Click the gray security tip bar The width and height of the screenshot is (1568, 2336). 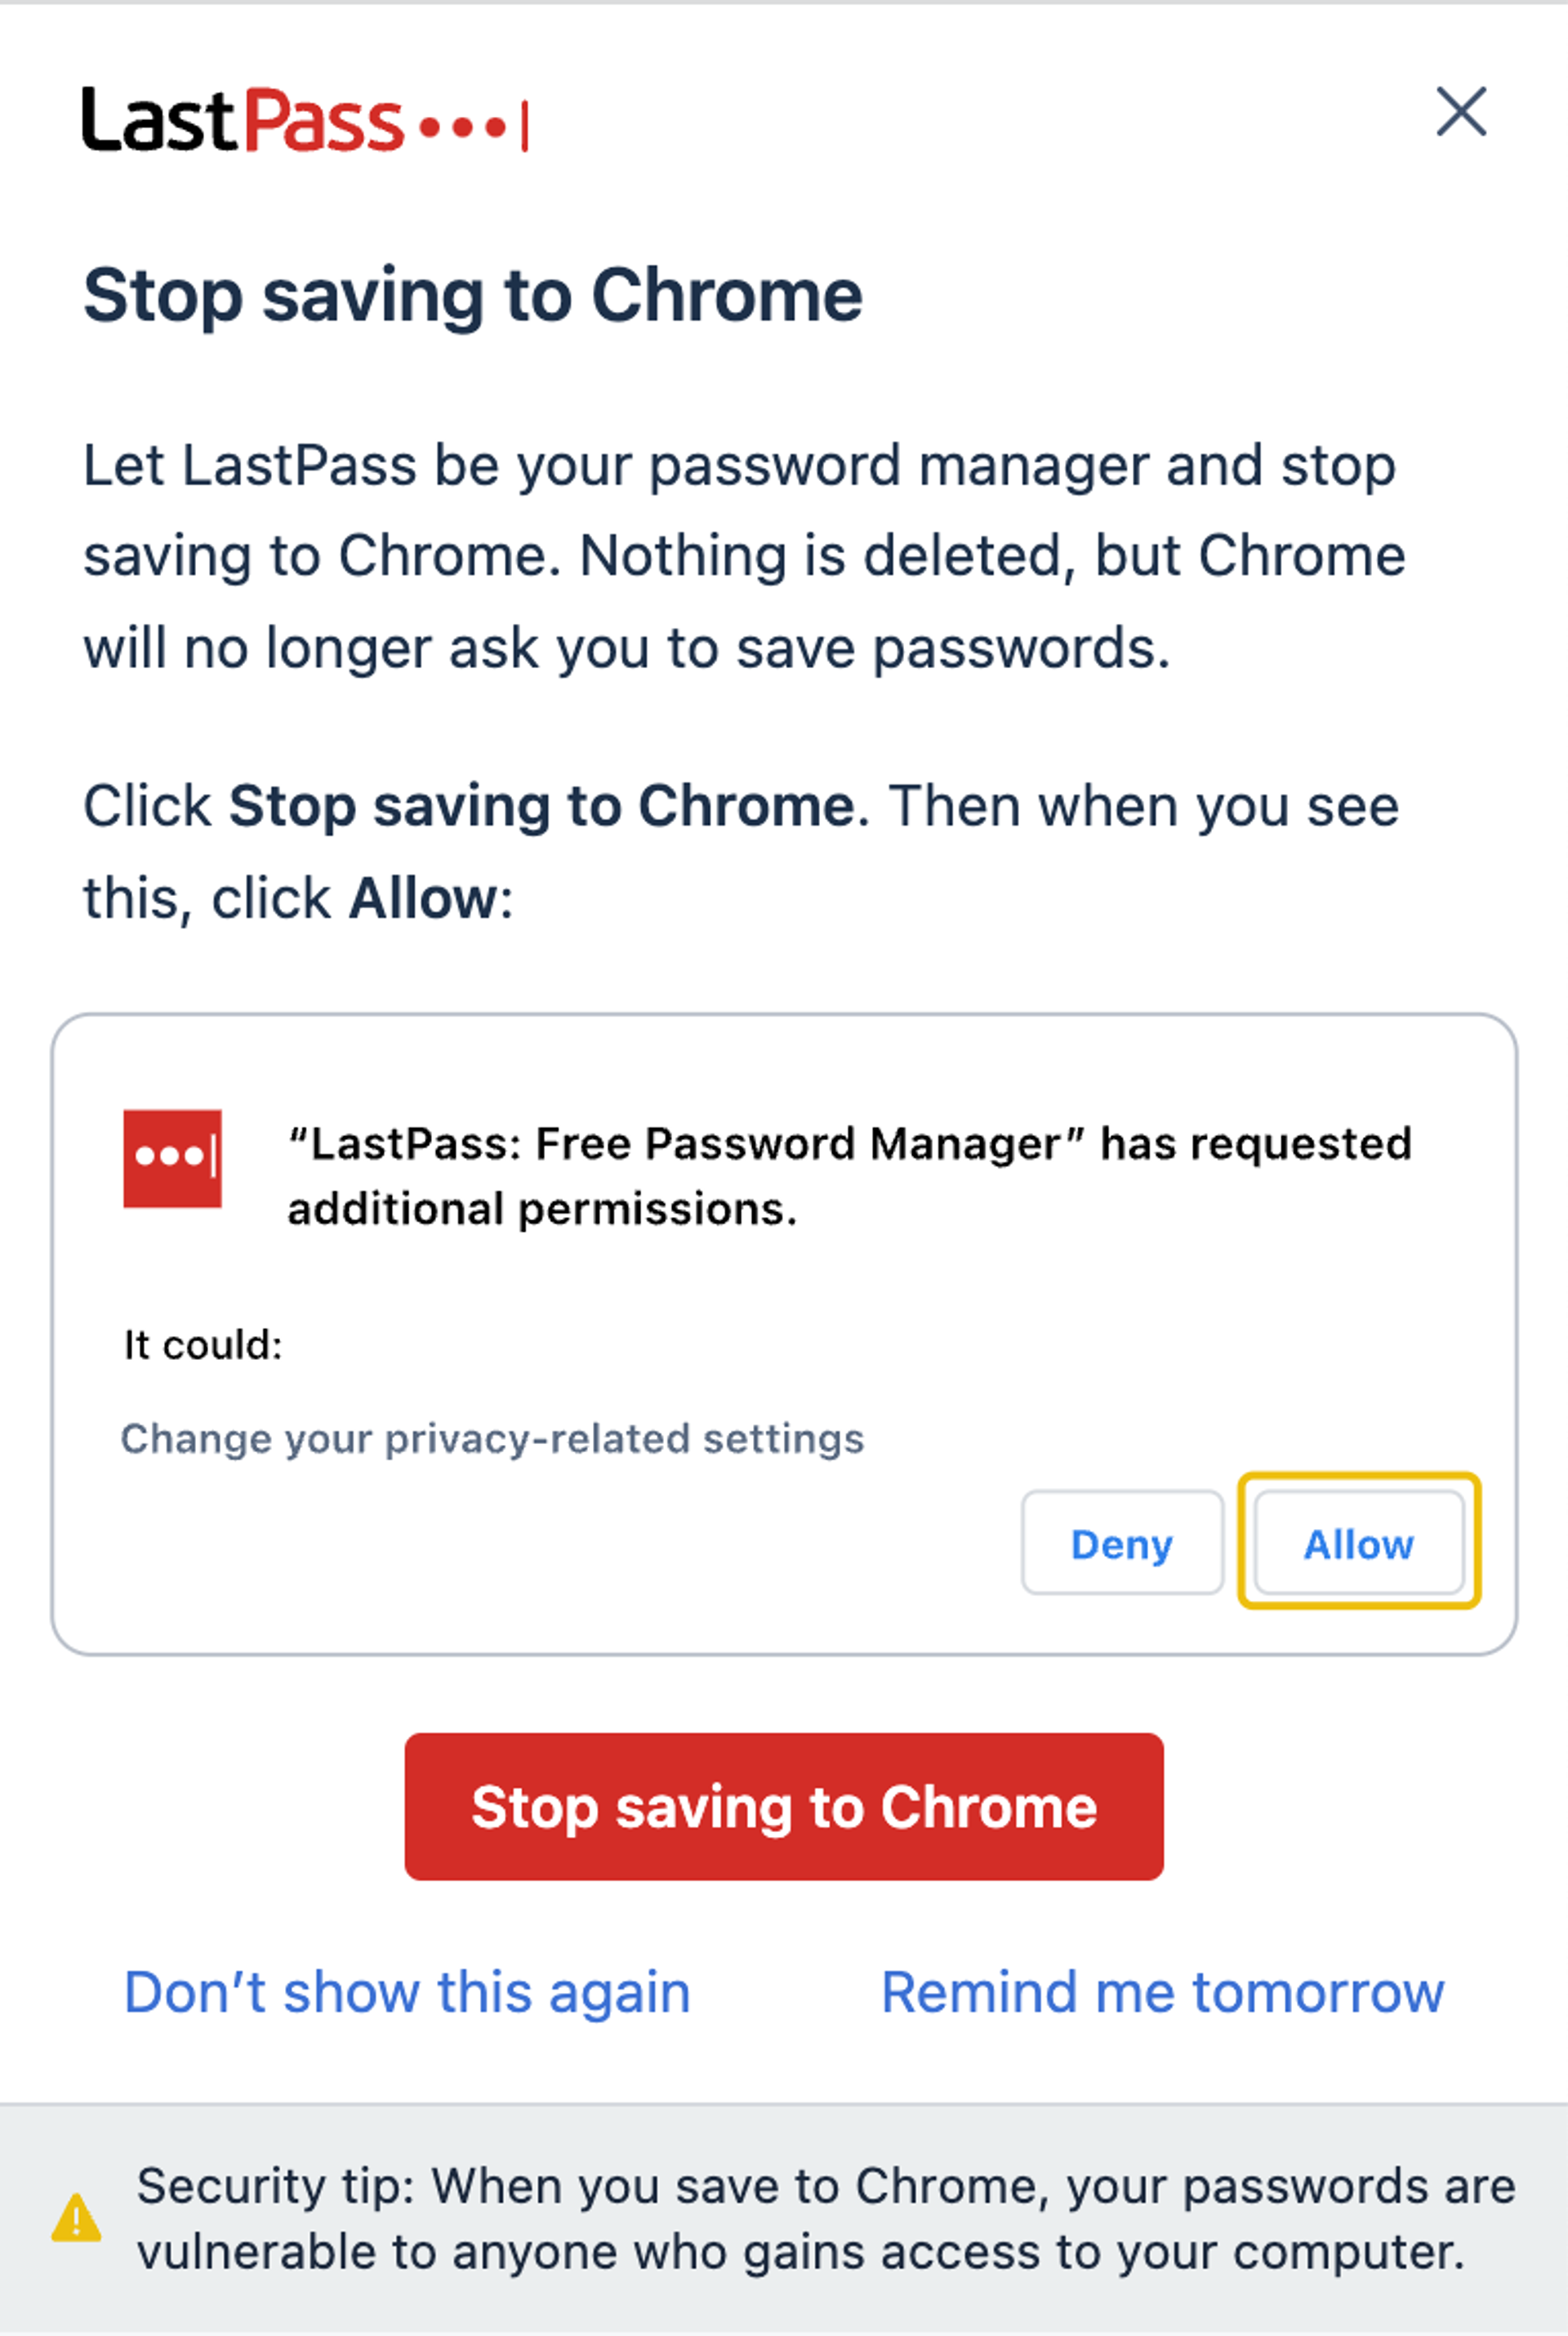pos(784,2220)
